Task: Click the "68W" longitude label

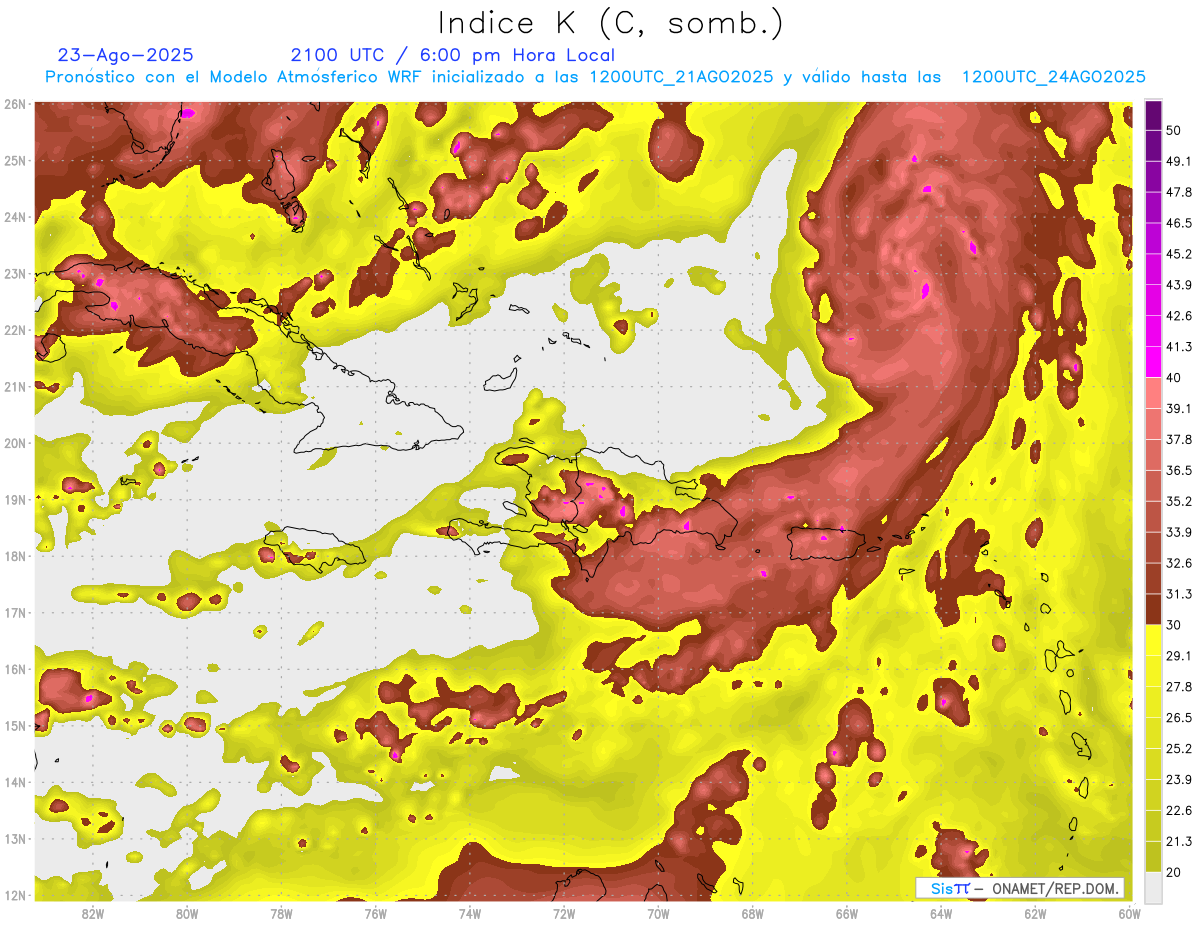Action: point(753,913)
